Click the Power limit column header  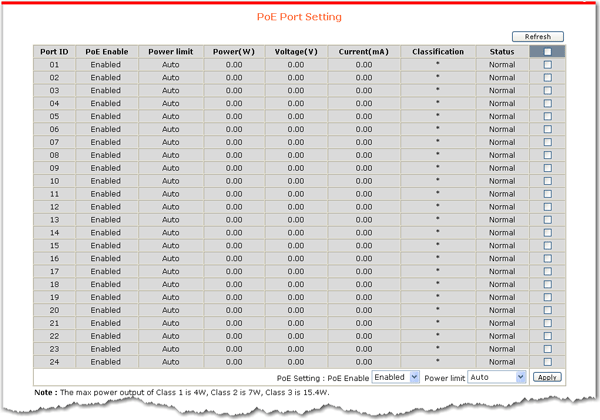click(171, 52)
